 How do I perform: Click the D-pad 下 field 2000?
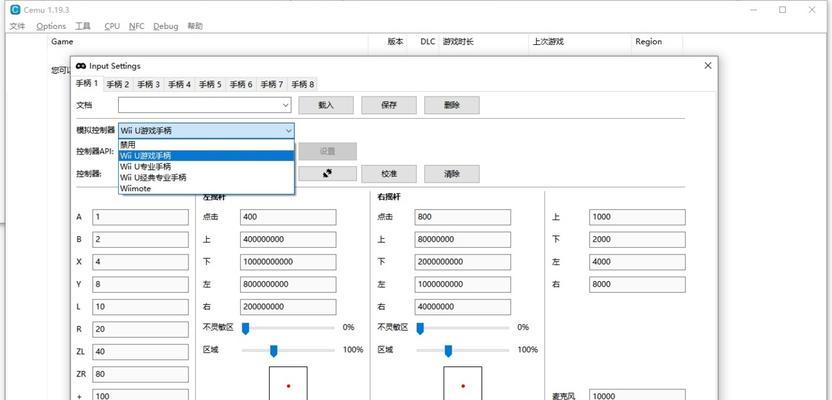(x=637, y=239)
